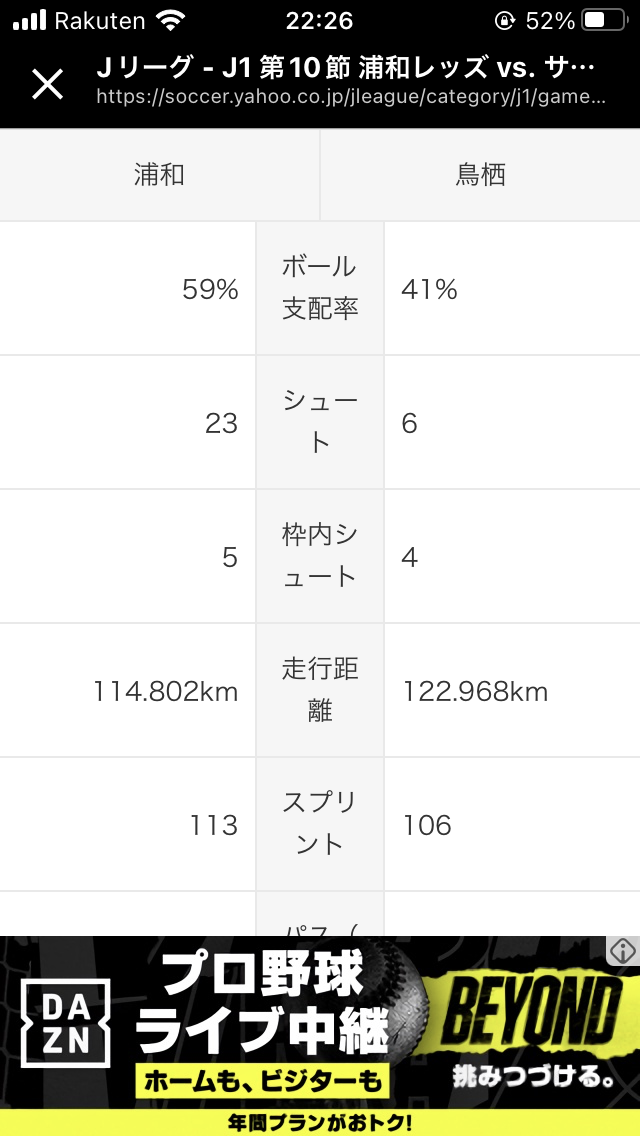640x1136 pixels.
Task: Tap the 22:26 clock in the status bar
Action: click(319, 20)
